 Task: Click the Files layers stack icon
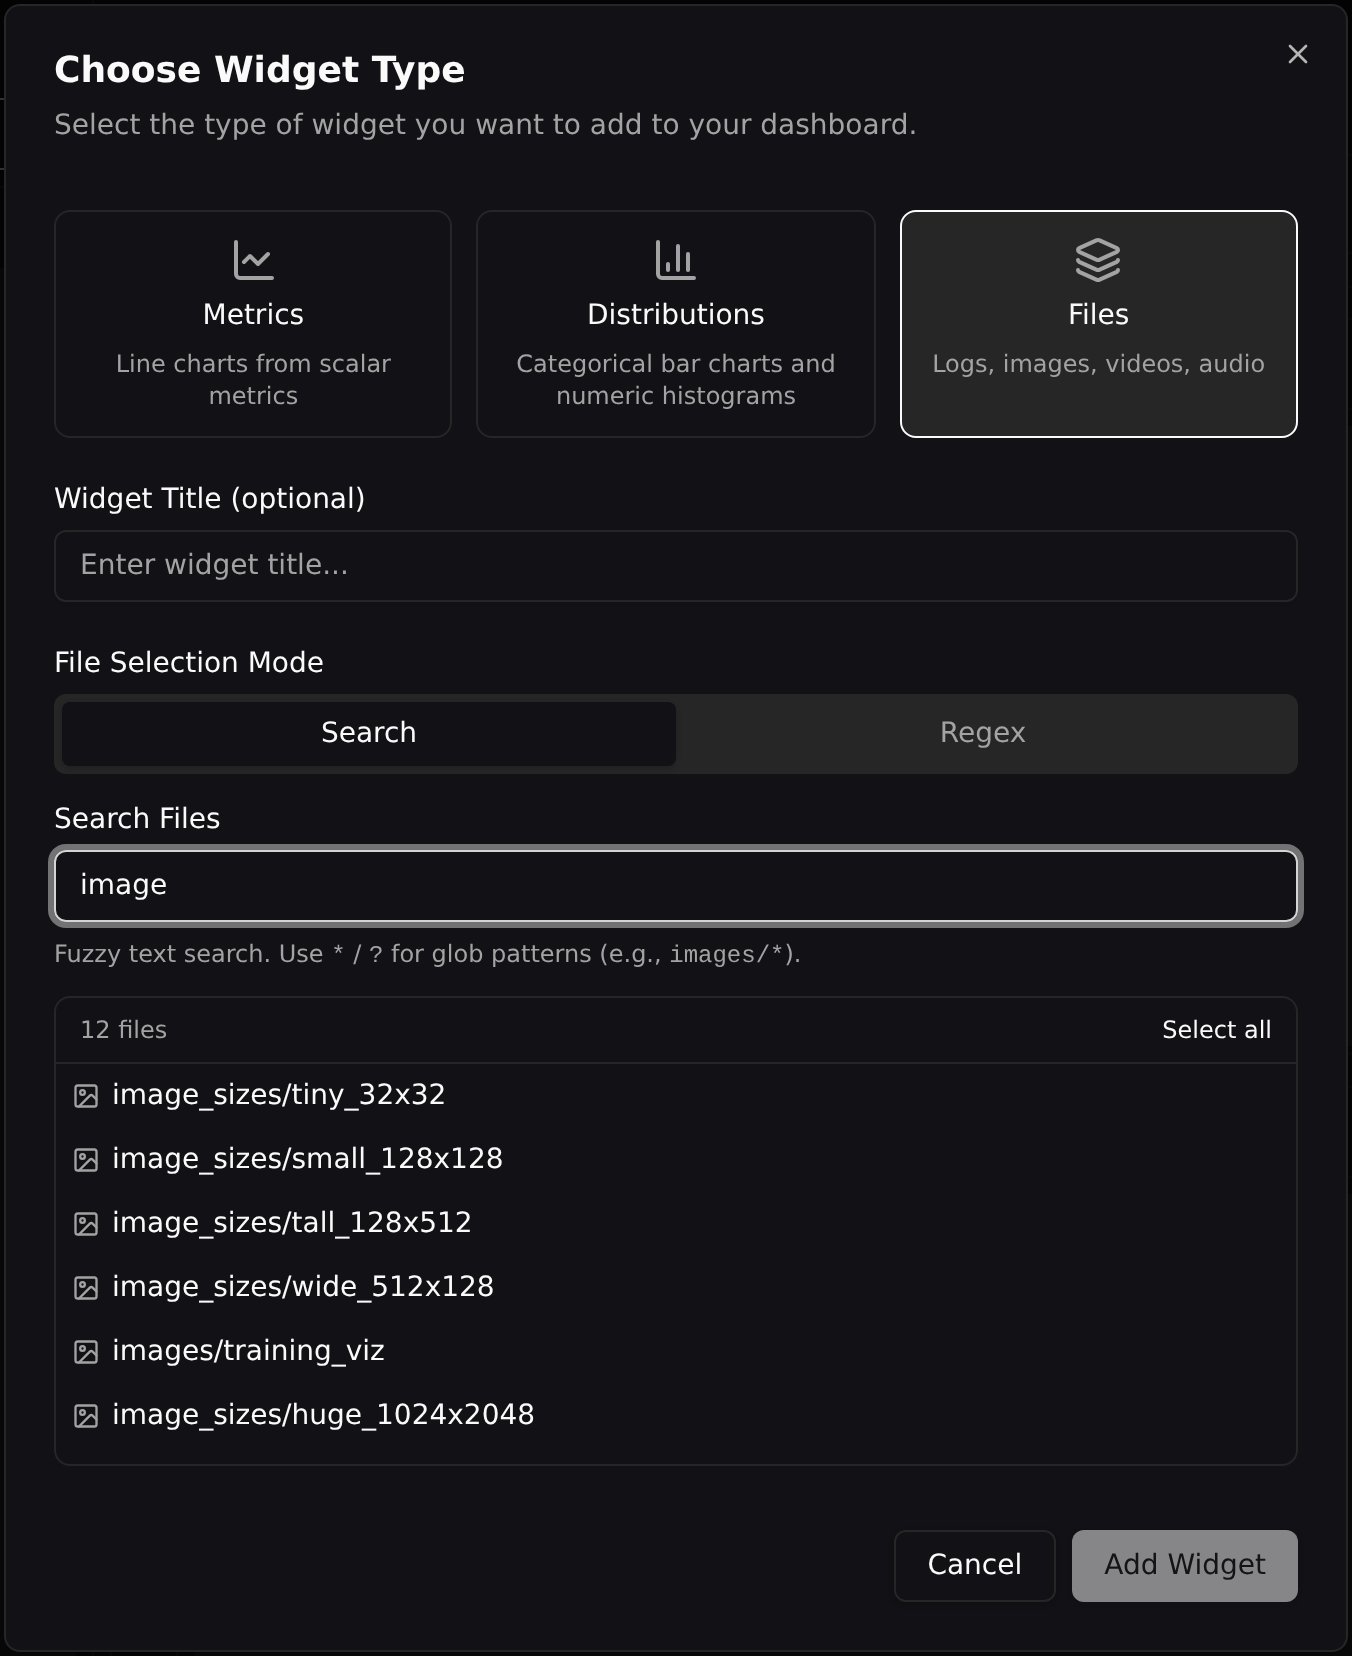click(1098, 260)
